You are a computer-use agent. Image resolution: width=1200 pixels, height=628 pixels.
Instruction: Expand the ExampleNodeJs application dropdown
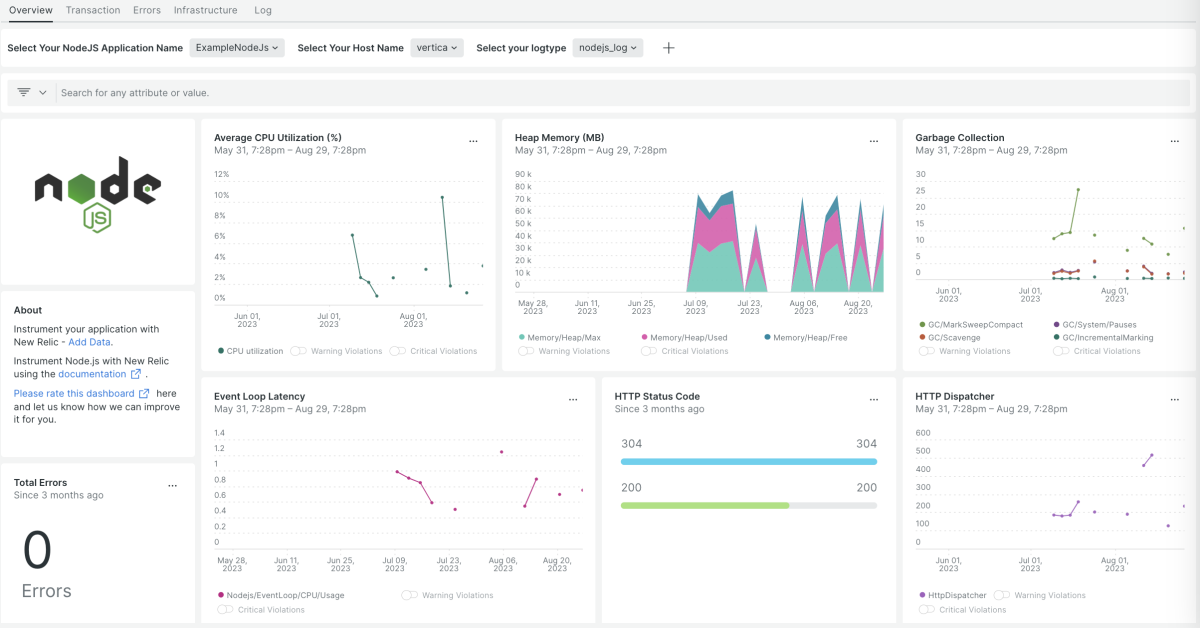pos(237,48)
